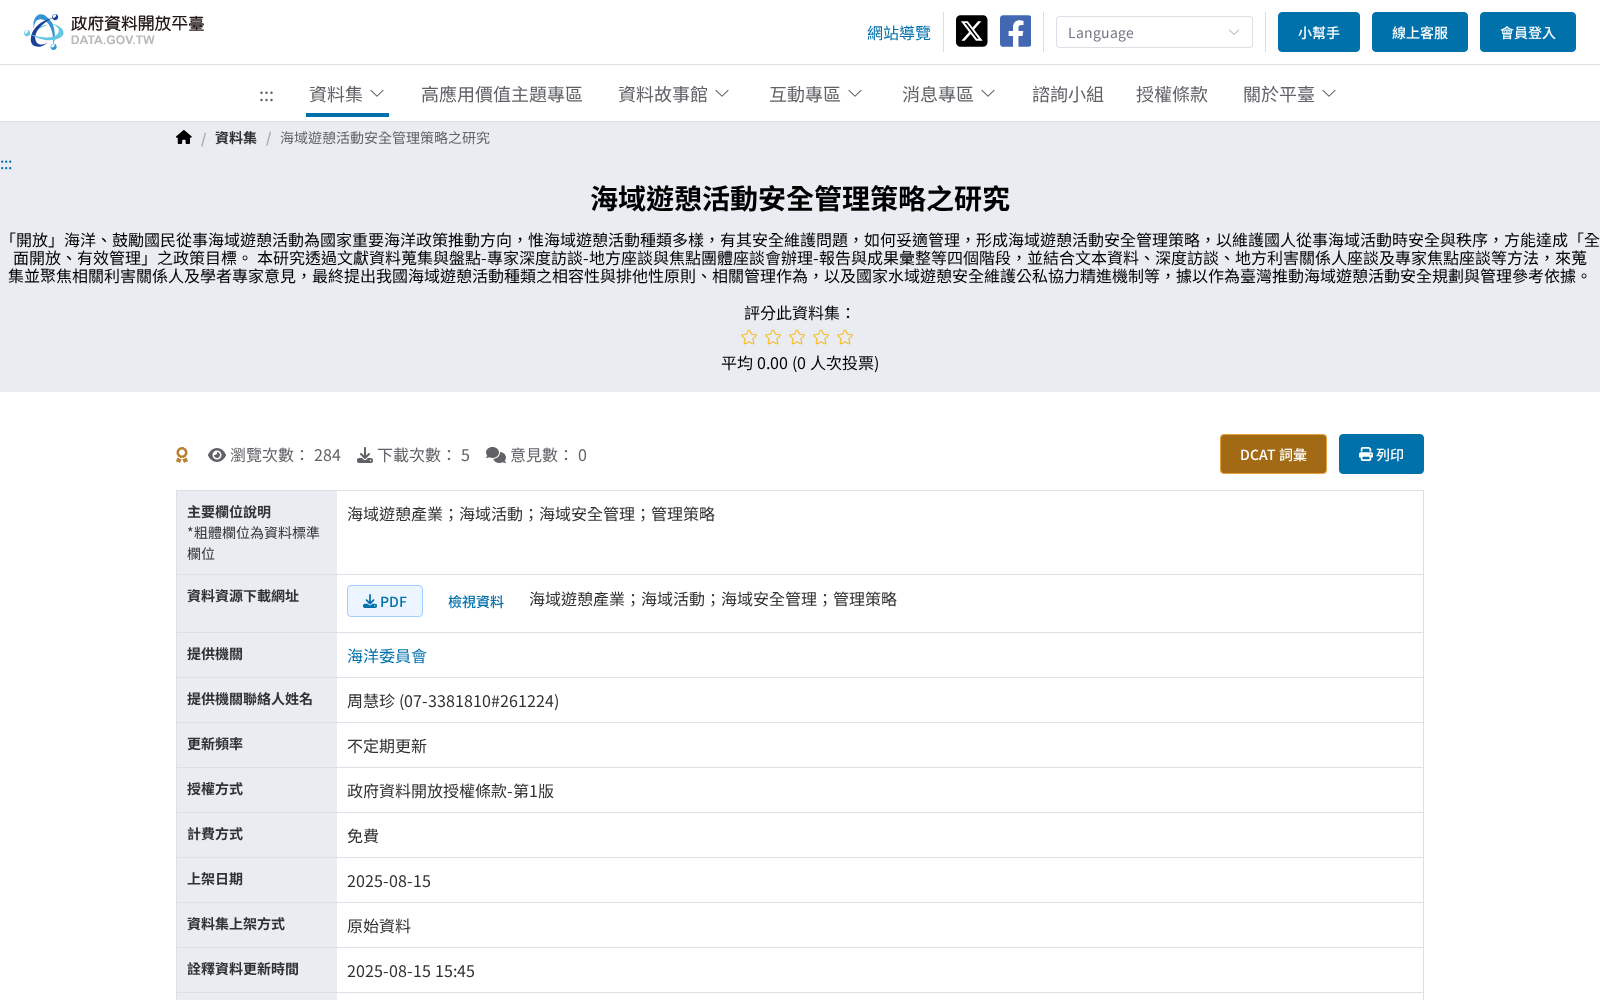Screen dimensions: 1600x1000
Task: Click the text 平均 0.00 (0 人次投票)
Action: click(800, 363)
